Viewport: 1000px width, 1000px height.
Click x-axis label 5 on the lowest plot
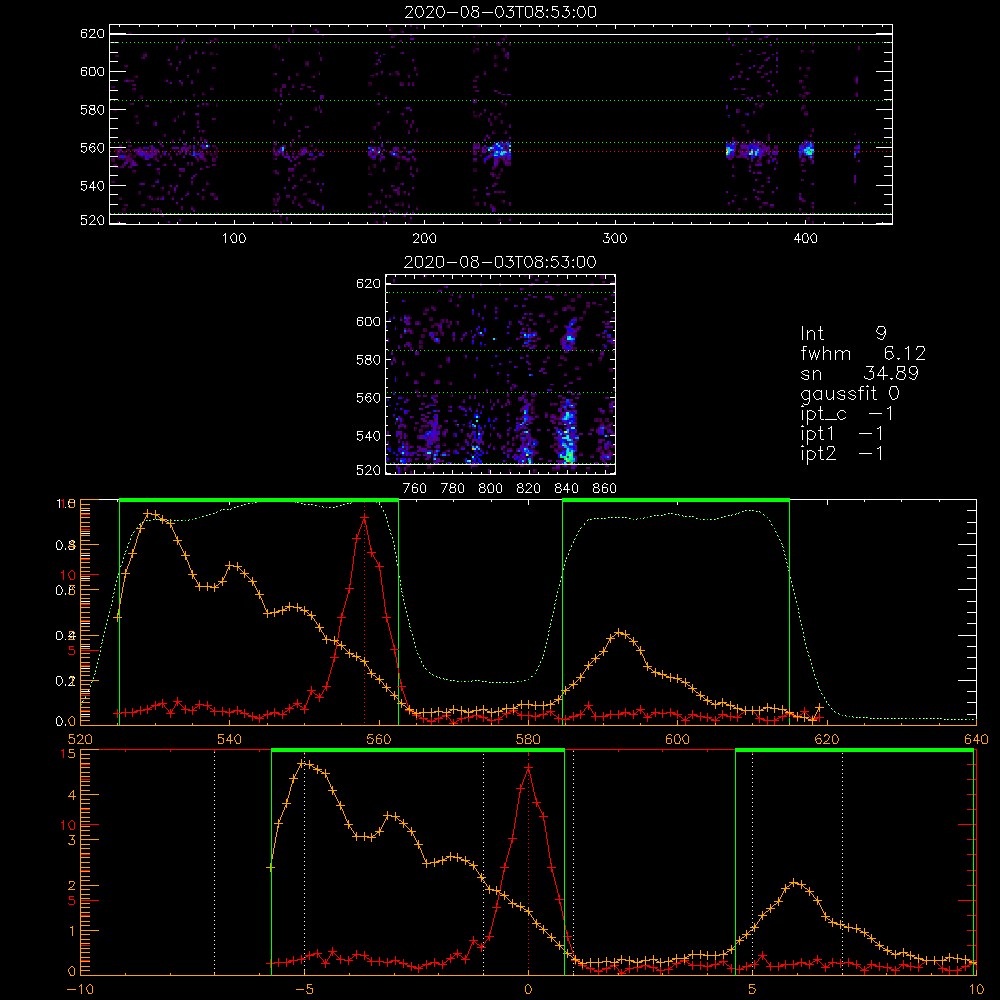[752, 989]
